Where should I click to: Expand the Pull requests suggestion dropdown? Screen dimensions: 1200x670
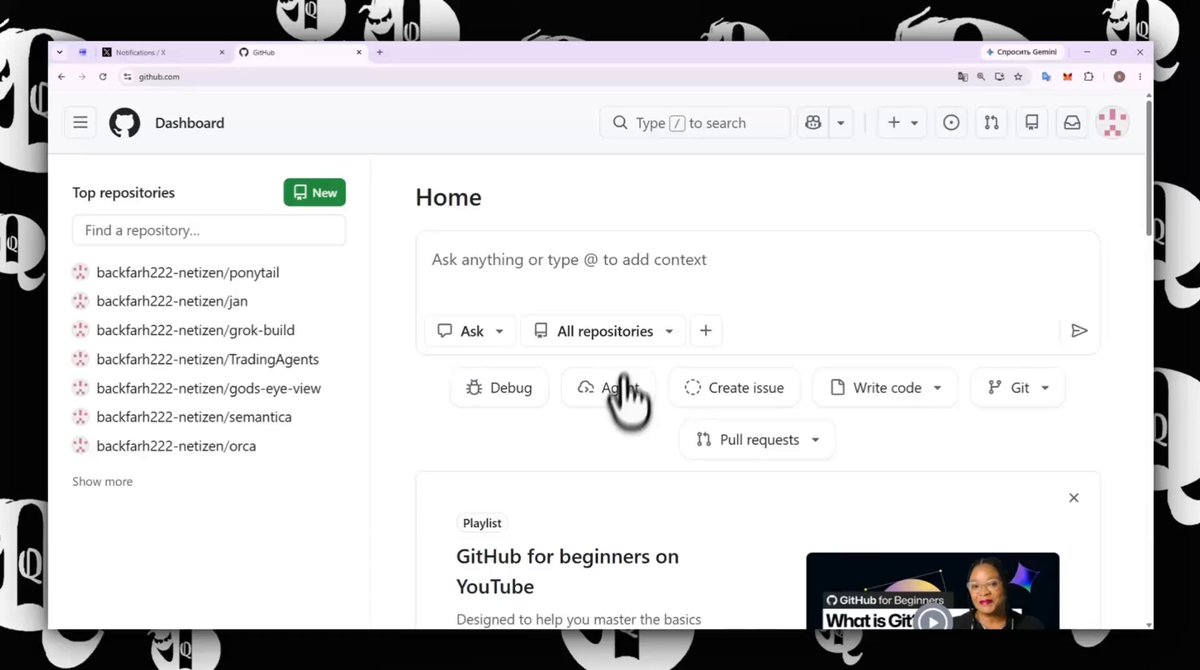pyautogui.click(x=757, y=440)
